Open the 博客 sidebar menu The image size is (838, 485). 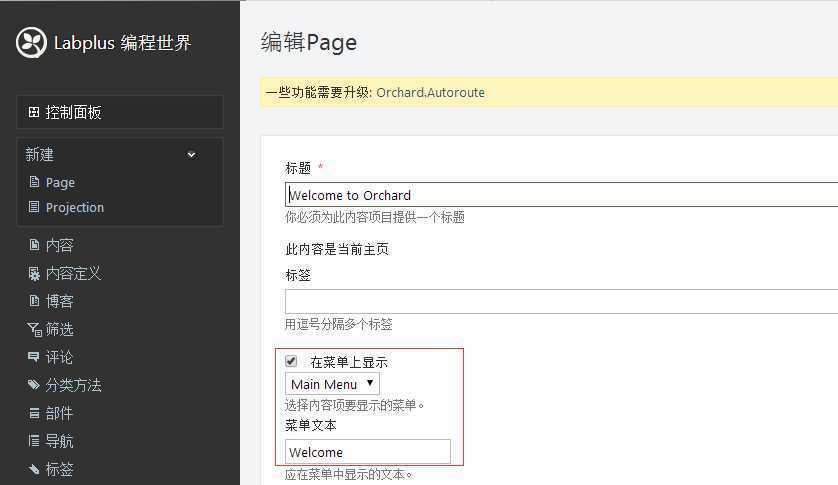[x=59, y=301]
